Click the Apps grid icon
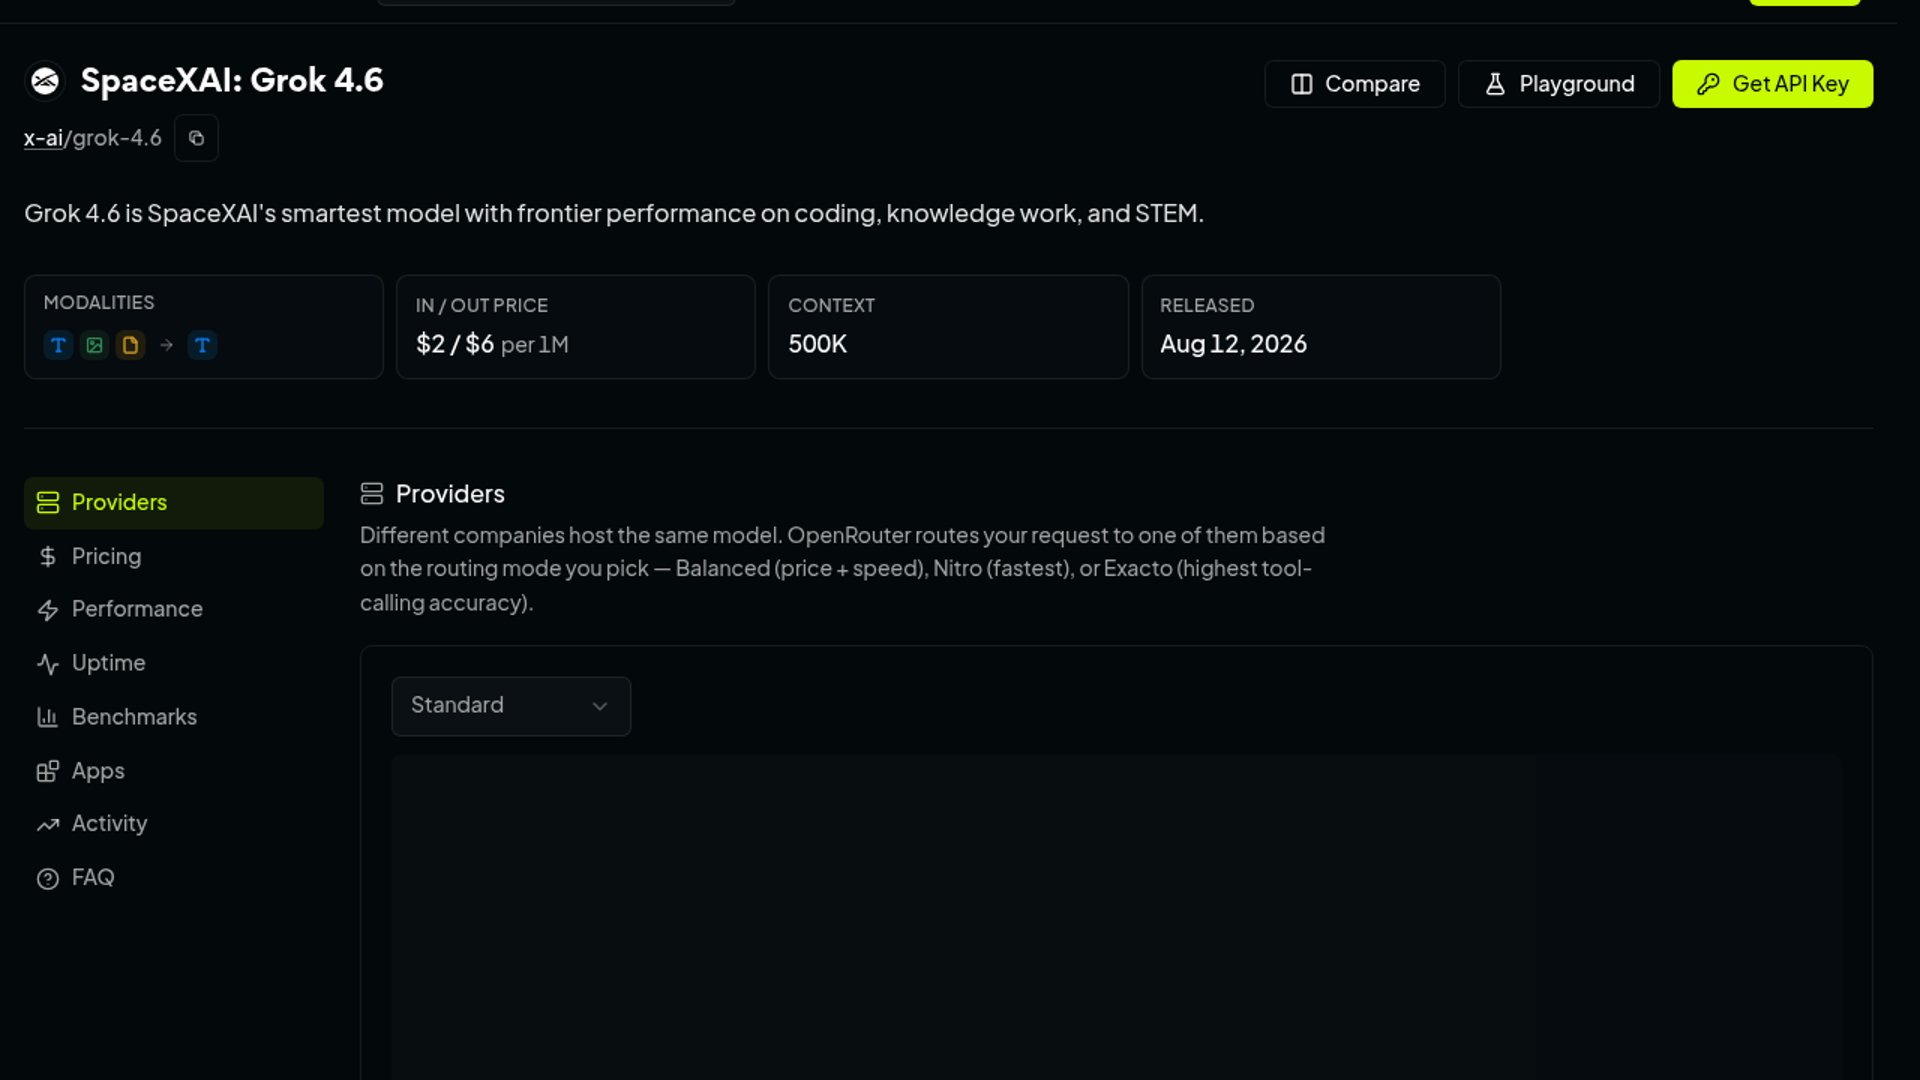 click(x=48, y=771)
